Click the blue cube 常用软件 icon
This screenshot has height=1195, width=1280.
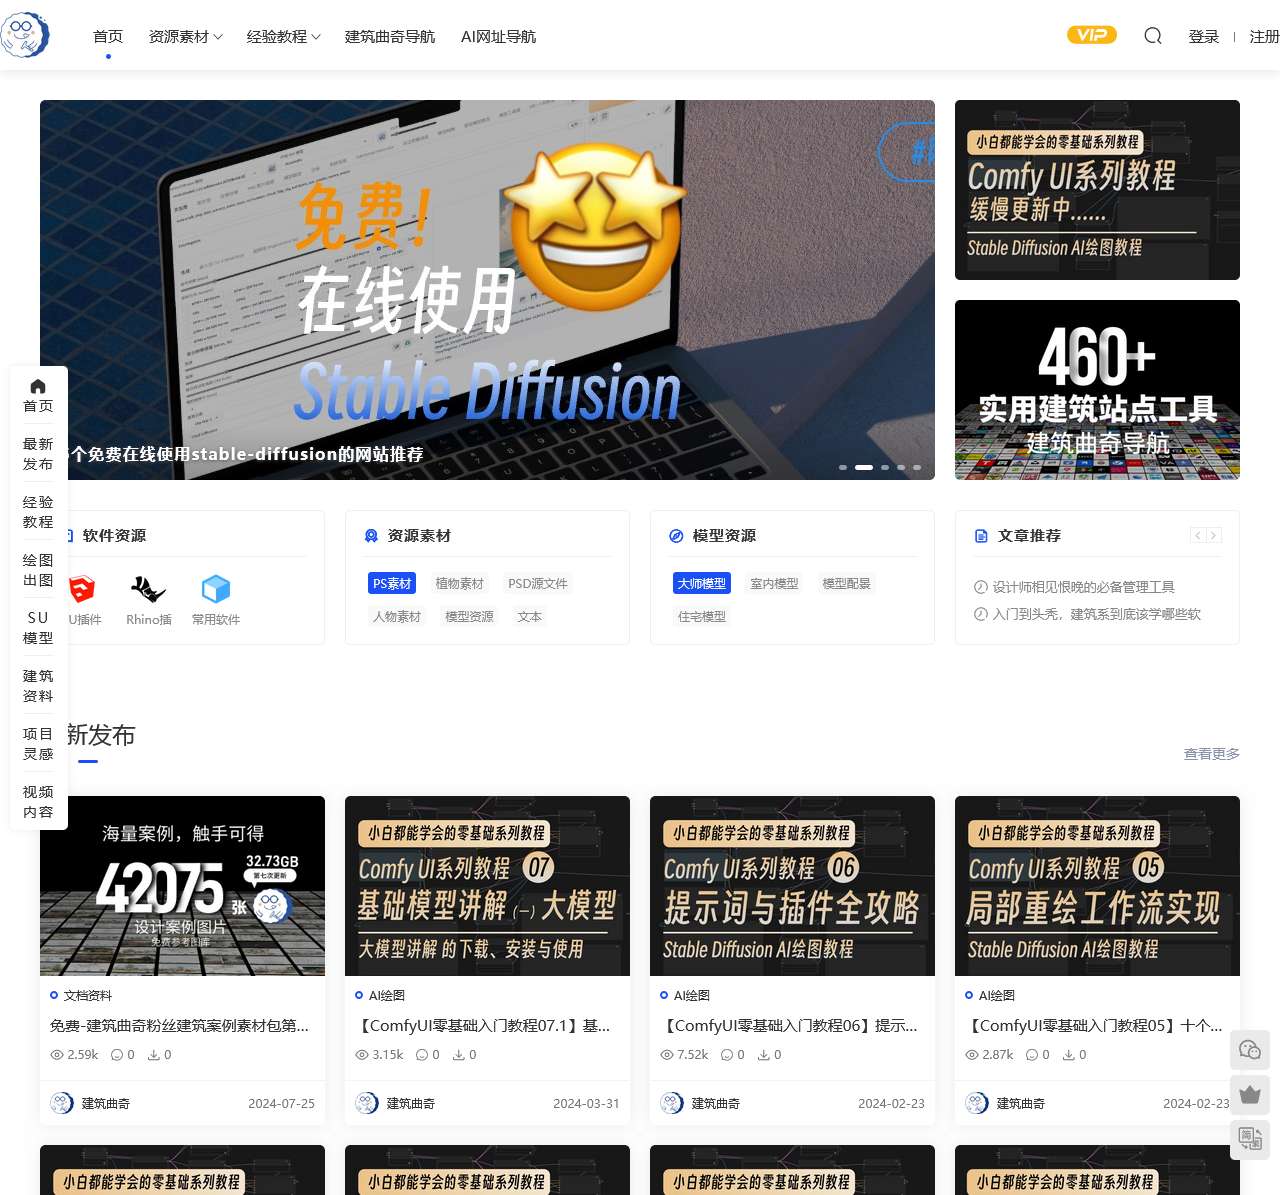pyautogui.click(x=216, y=590)
